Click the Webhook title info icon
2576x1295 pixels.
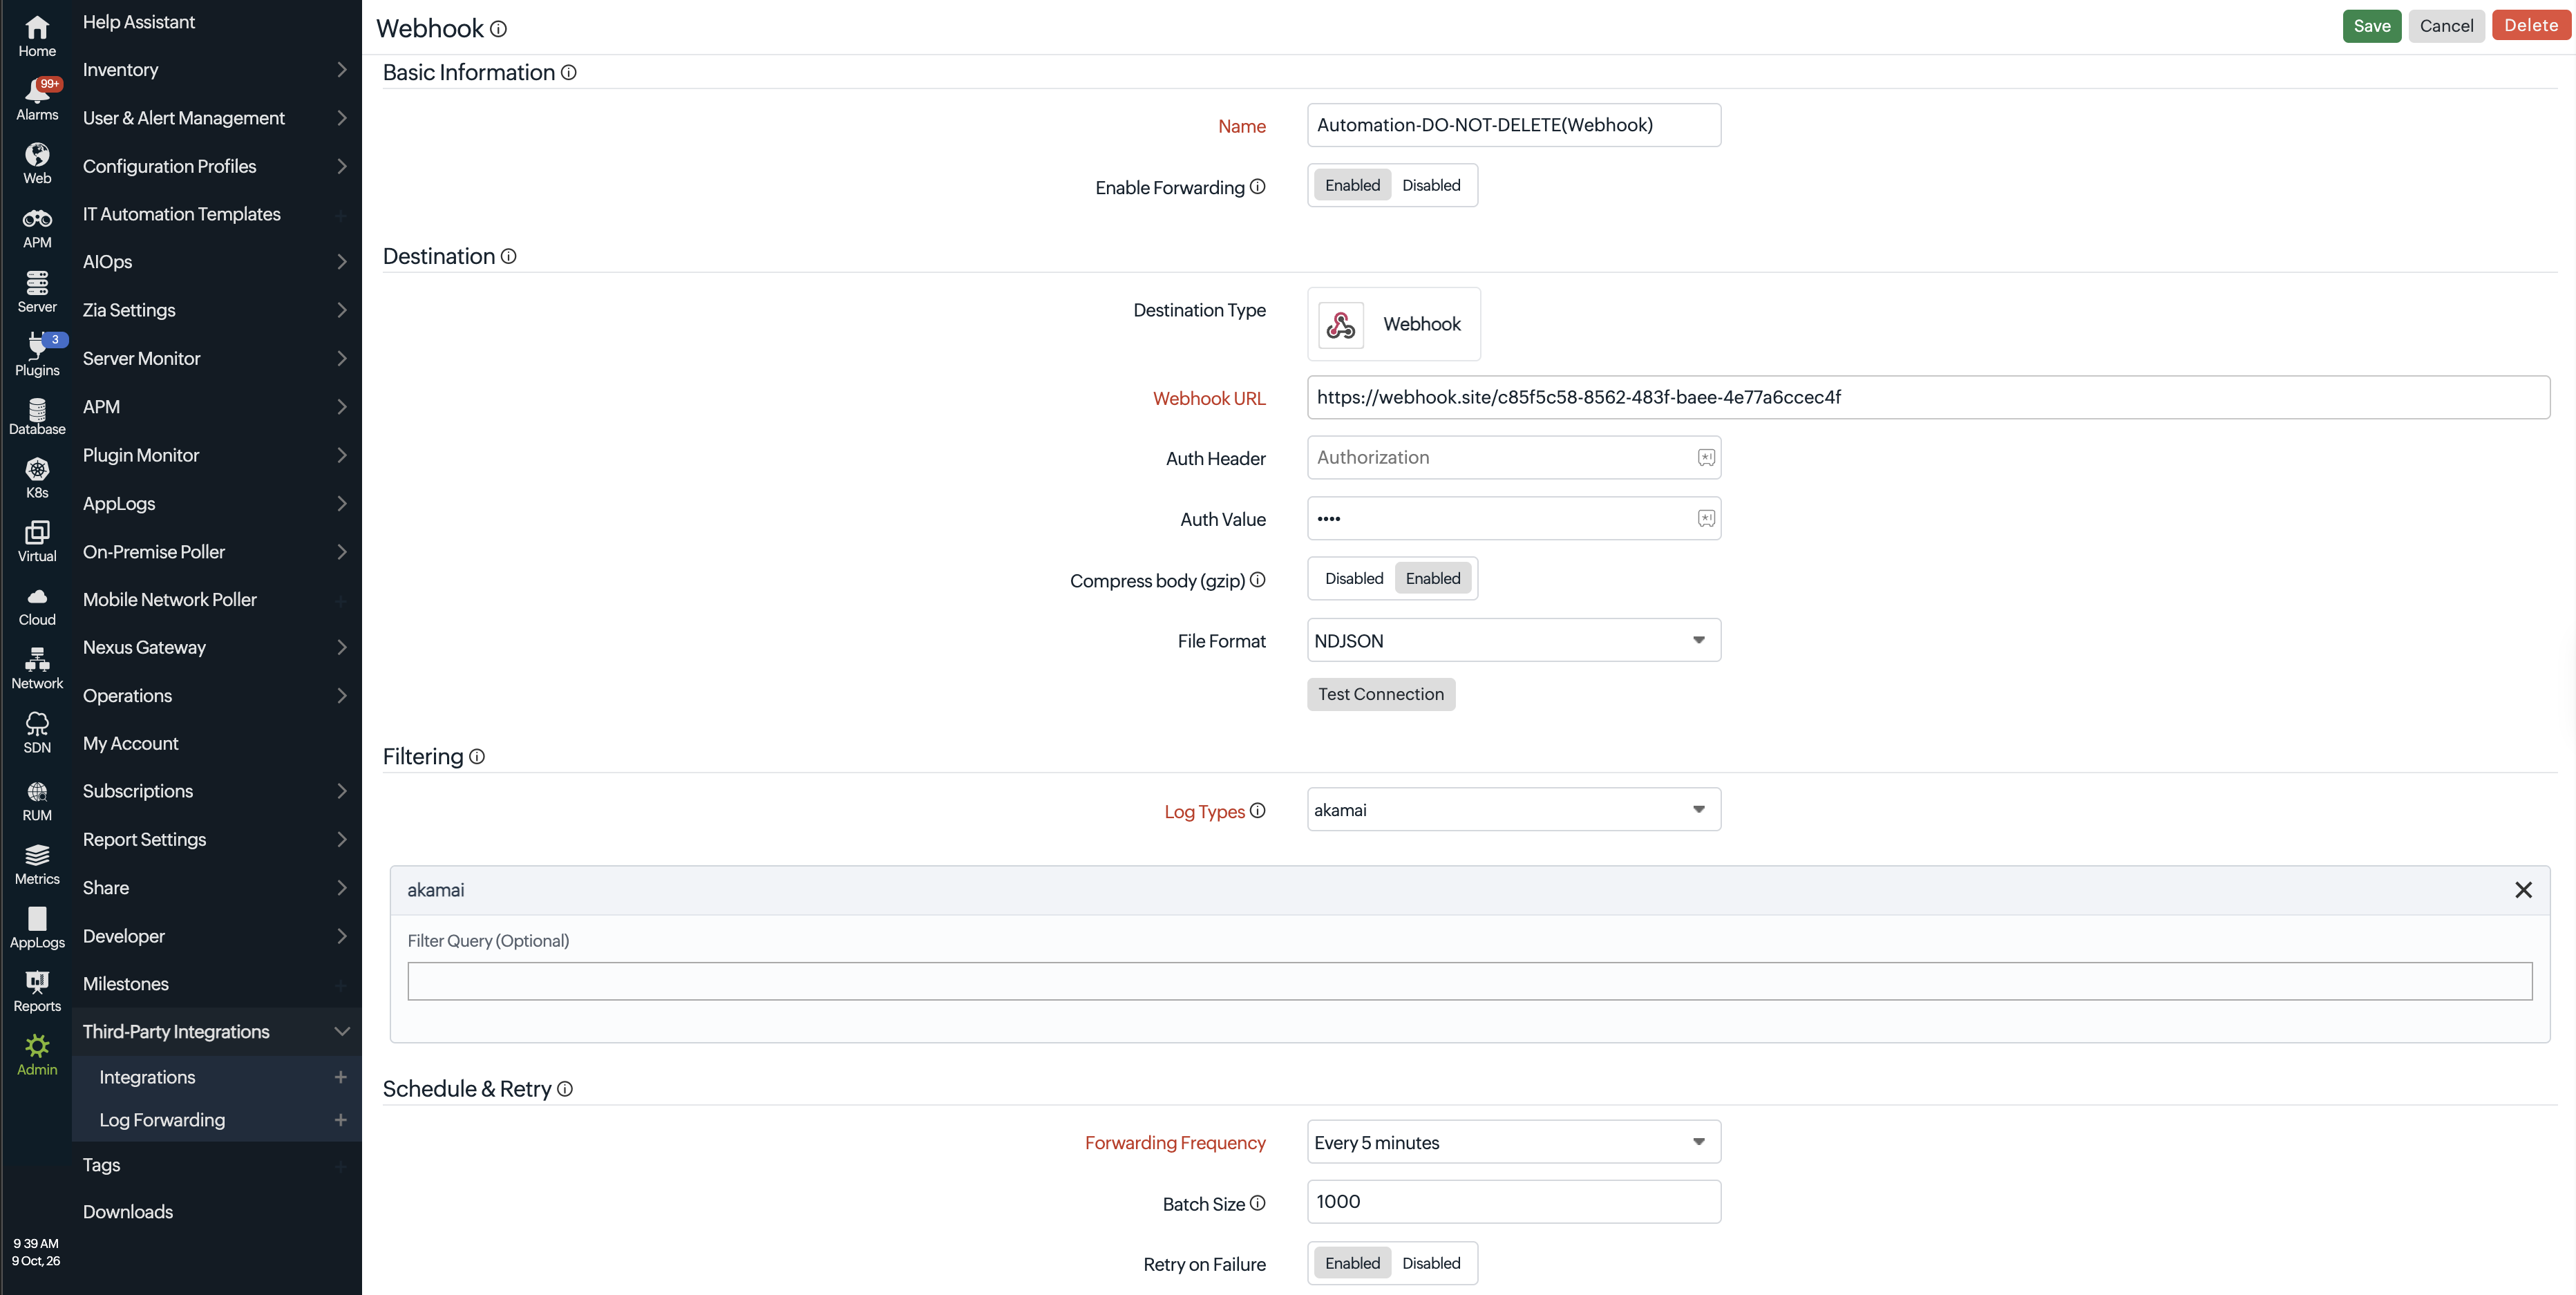[x=498, y=29]
